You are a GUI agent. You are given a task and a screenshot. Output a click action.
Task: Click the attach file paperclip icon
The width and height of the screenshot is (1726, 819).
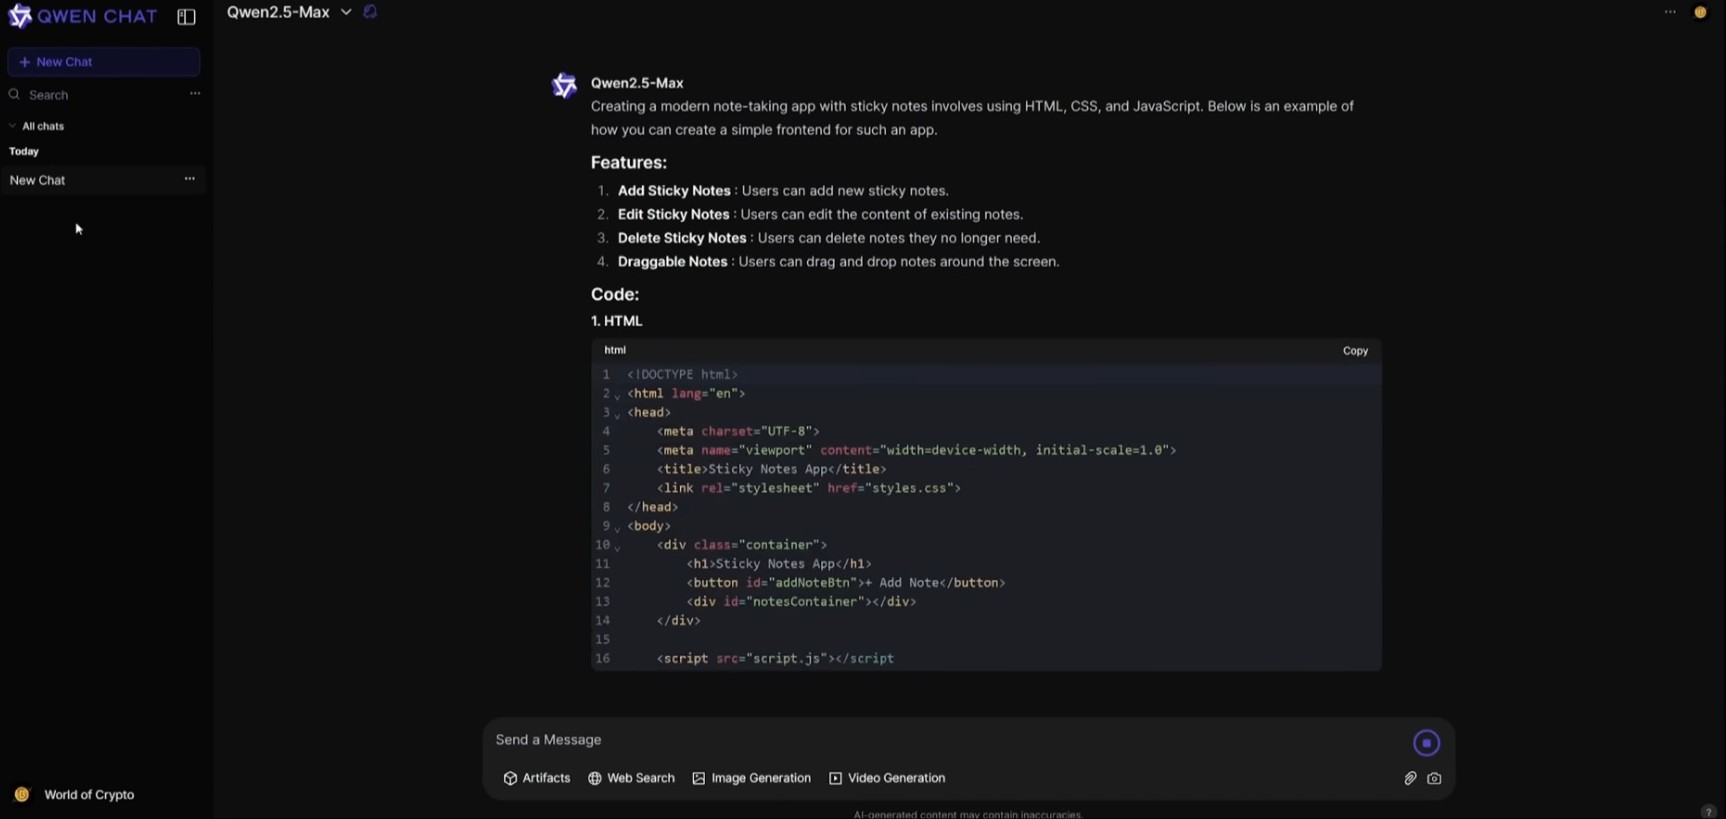[1410, 778]
